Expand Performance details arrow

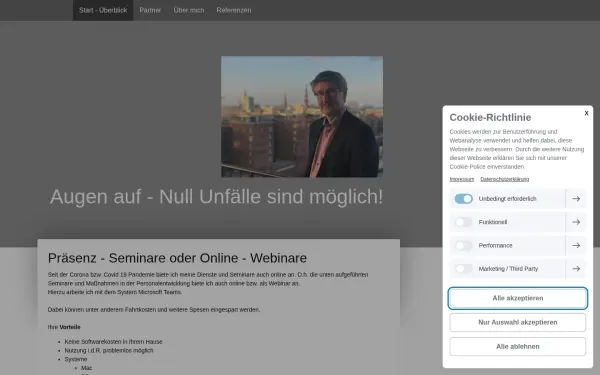click(x=576, y=245)
